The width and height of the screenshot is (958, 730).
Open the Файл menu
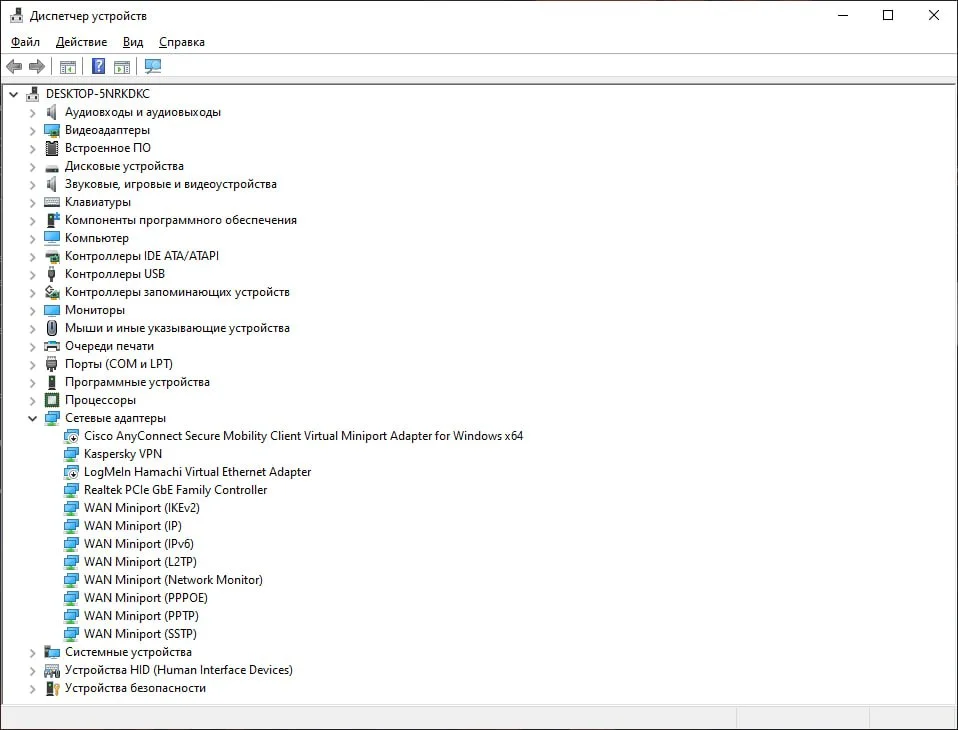point(25,42)
